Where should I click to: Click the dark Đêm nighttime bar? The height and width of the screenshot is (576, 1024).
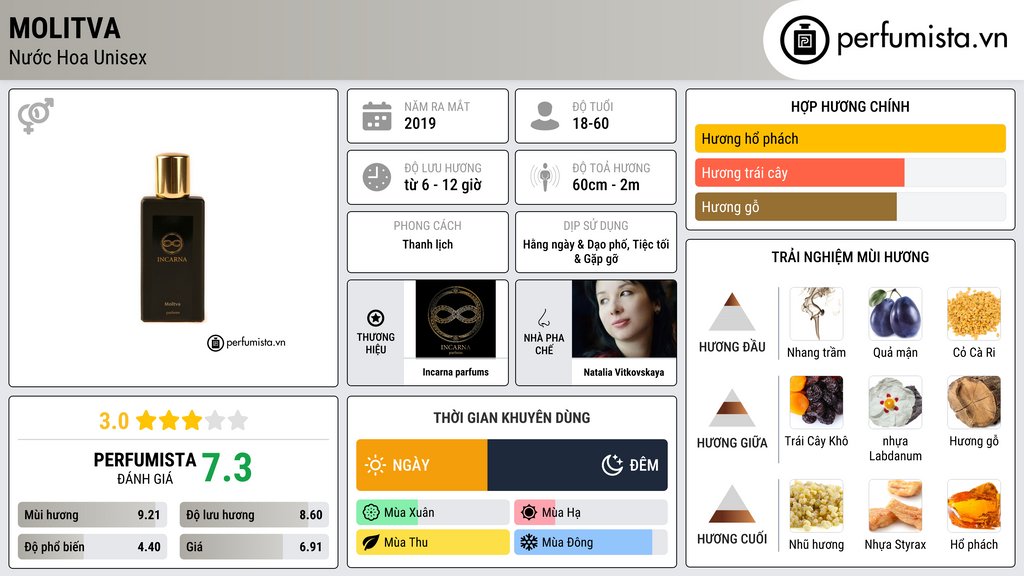577,465
